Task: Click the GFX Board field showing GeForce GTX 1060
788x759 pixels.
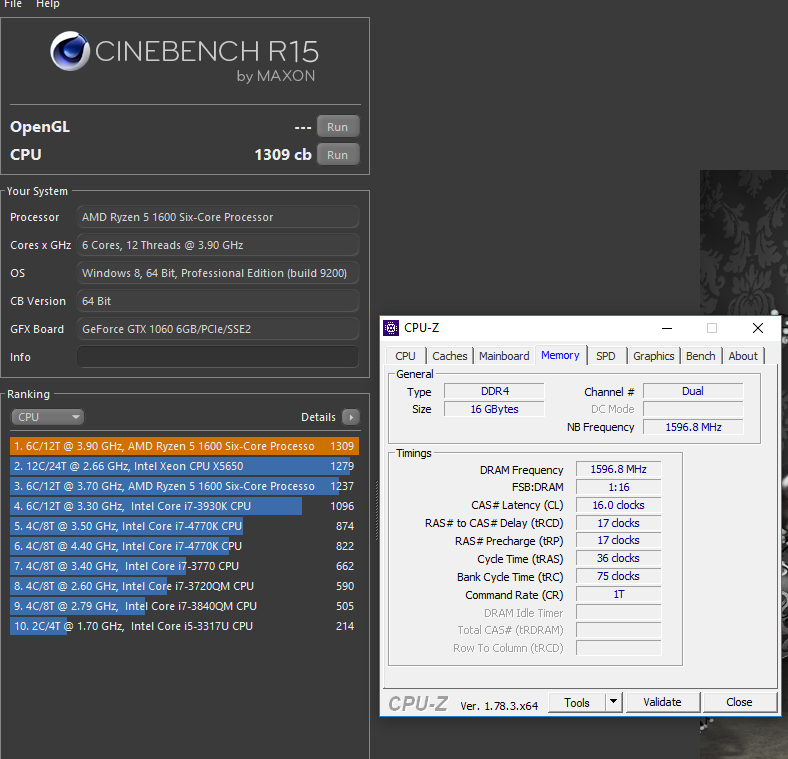Action: [218, 329]
